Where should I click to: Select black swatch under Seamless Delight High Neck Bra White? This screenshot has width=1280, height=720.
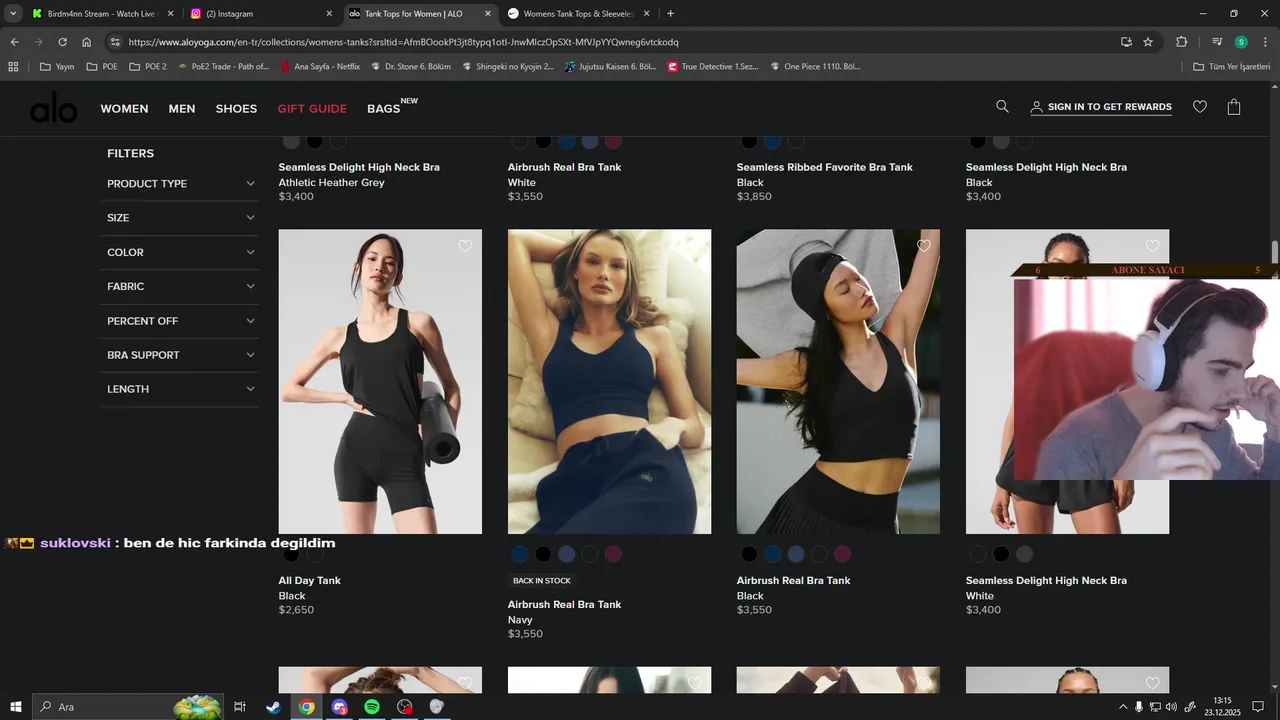(x=1001, y=554)
